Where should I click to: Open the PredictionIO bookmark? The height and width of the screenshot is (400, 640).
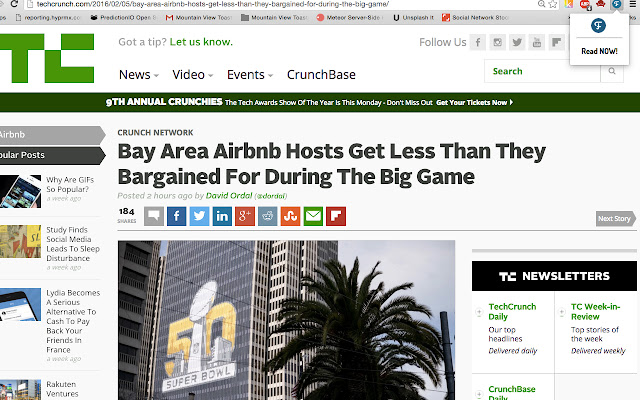click(x=124, y=18)
